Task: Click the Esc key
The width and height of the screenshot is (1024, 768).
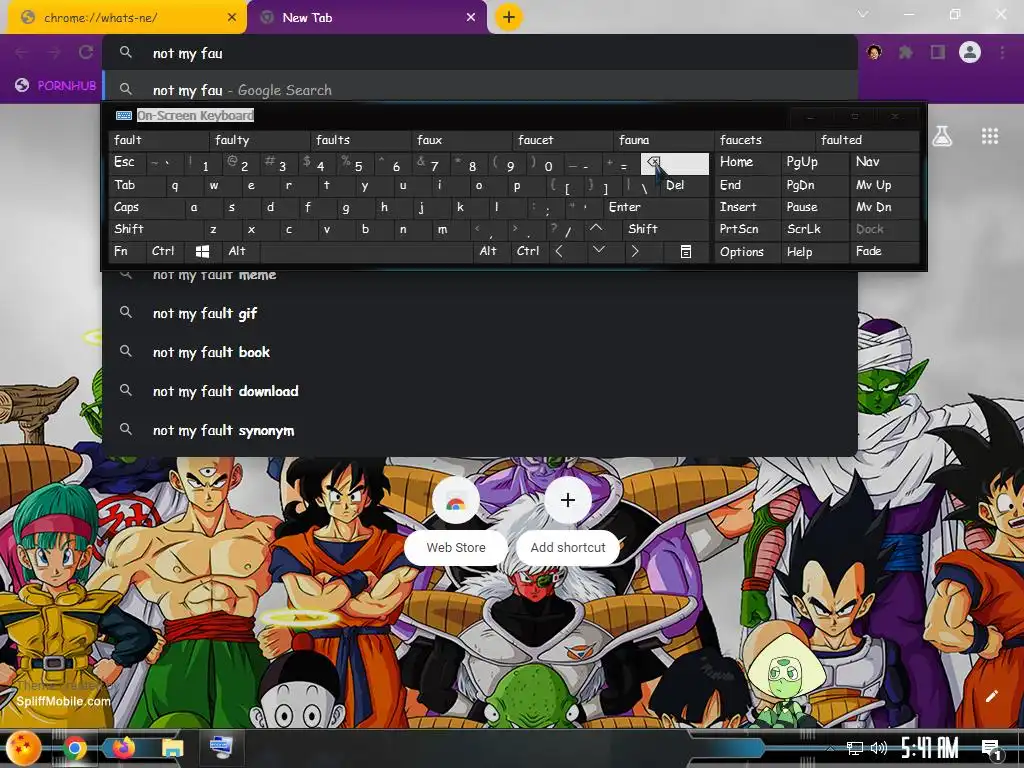Action: [x=127, y=163]
